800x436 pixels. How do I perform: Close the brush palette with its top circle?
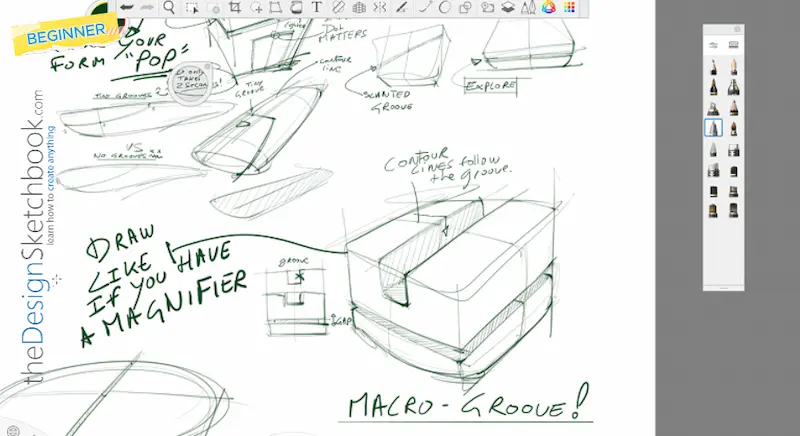737,29
